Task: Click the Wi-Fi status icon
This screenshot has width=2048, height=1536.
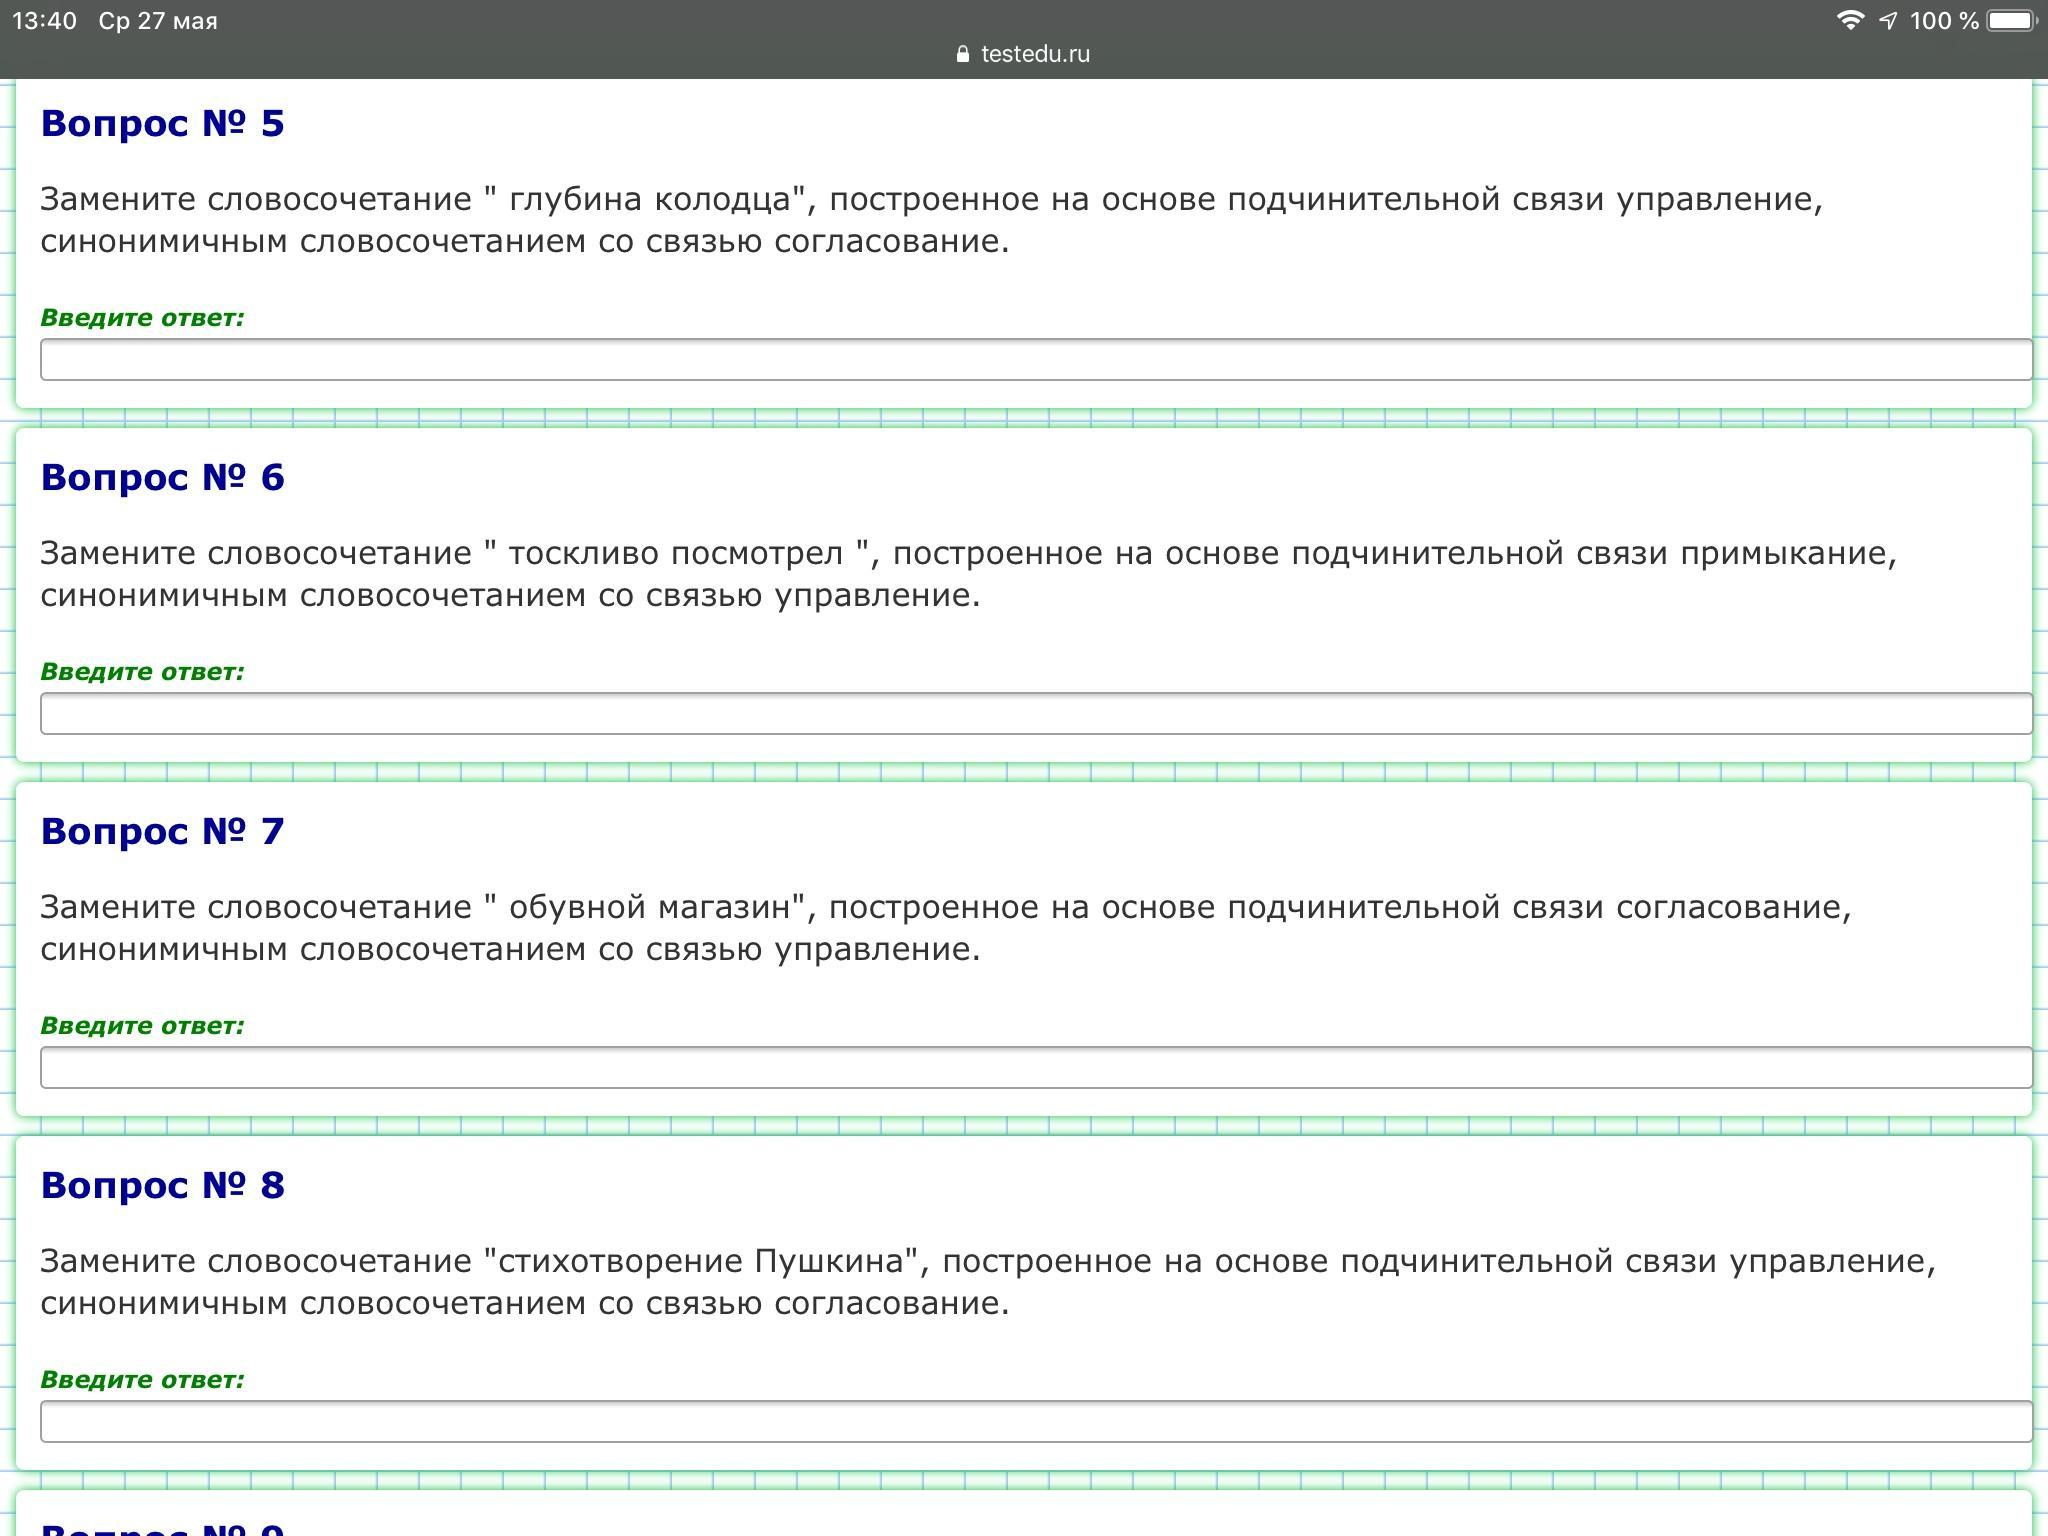Action: [1850, 21]
